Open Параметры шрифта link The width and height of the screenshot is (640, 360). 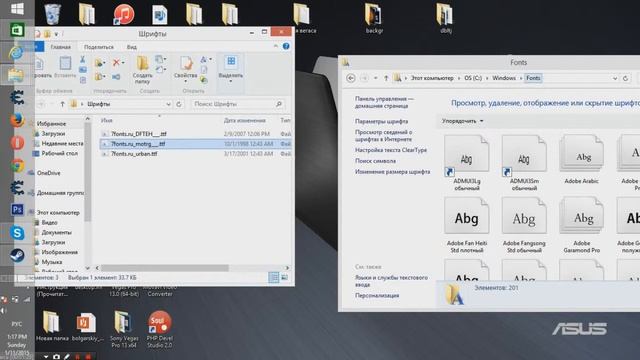pyautogui.click(x=381, y=121)
